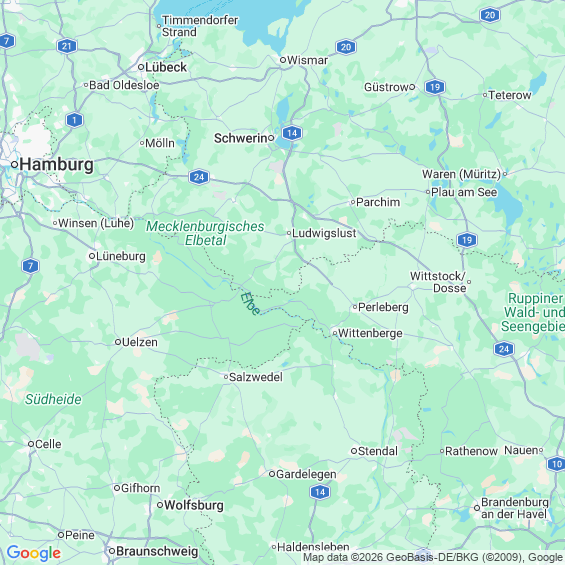The height and width of the screenshot is (565, 565).
Task: Open the Google logo link
Action: click(34, 553)
